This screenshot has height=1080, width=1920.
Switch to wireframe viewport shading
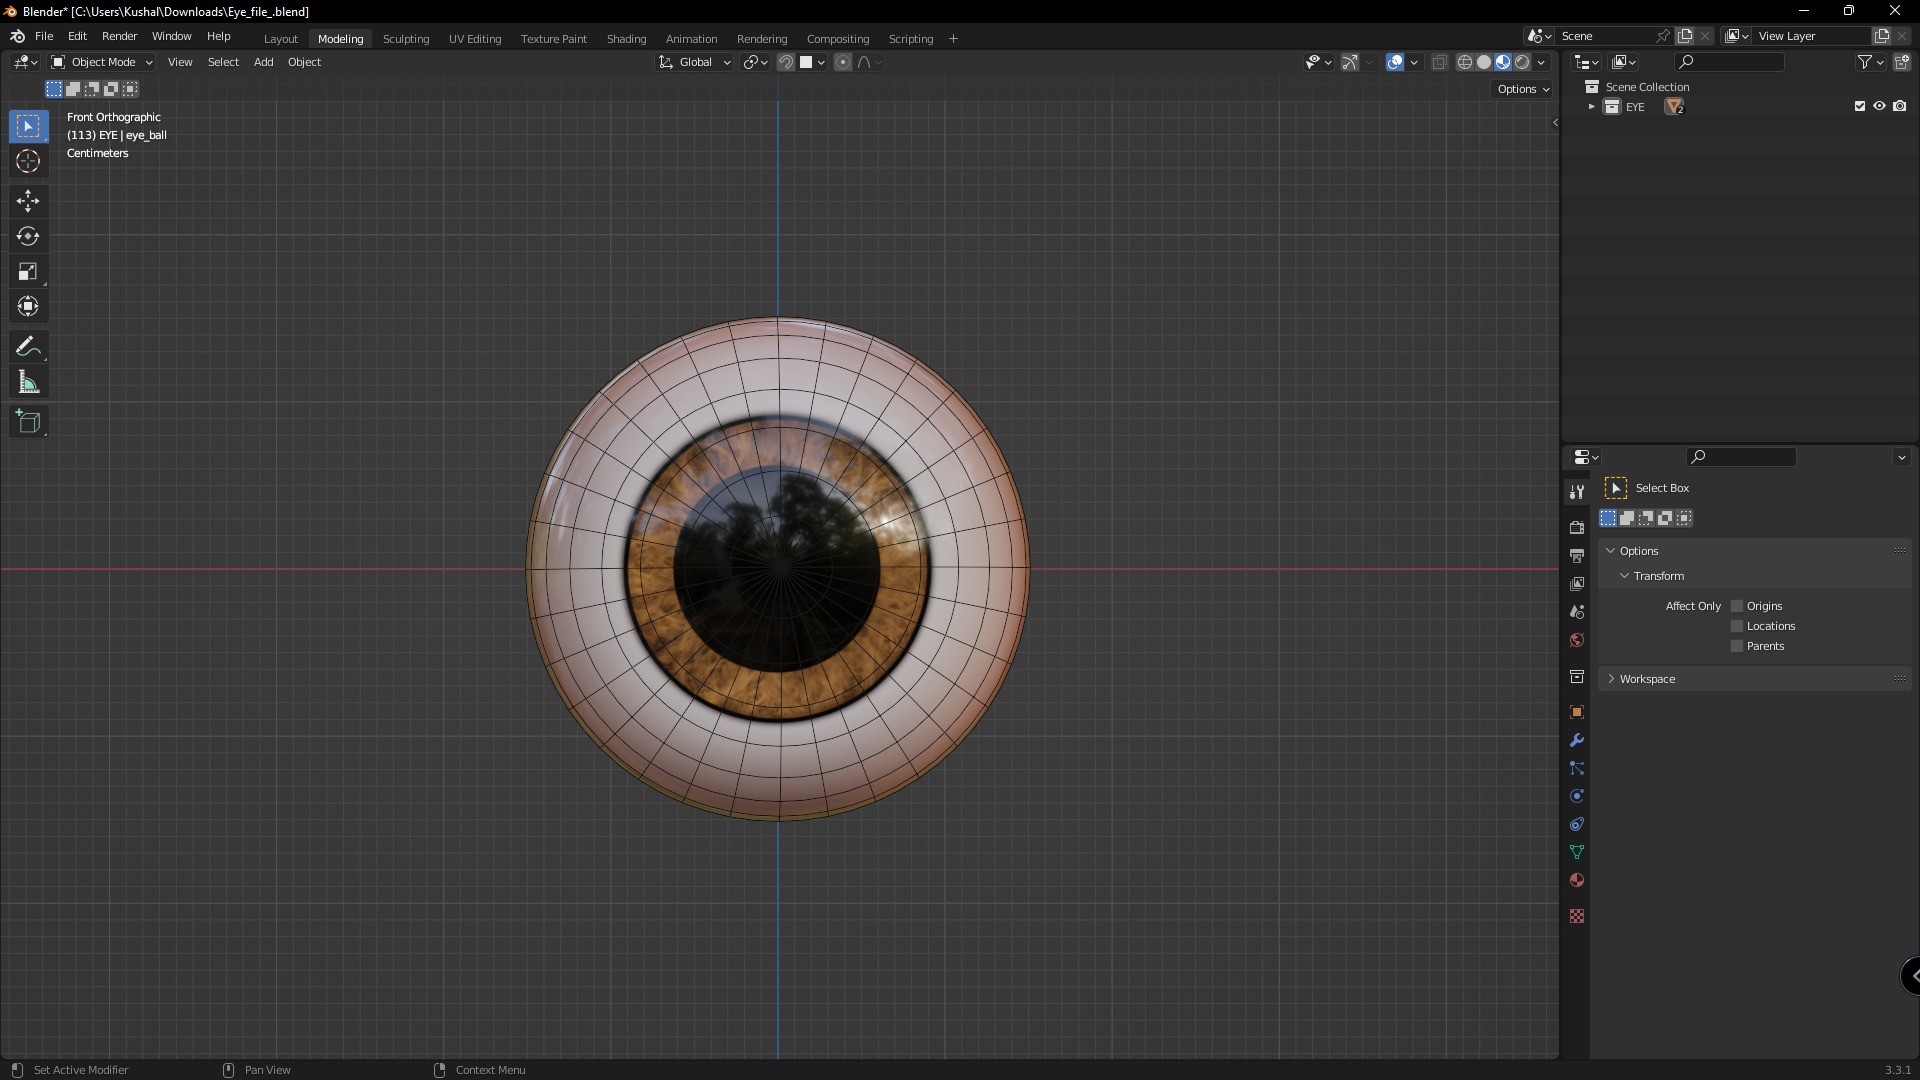point(1465,62)
